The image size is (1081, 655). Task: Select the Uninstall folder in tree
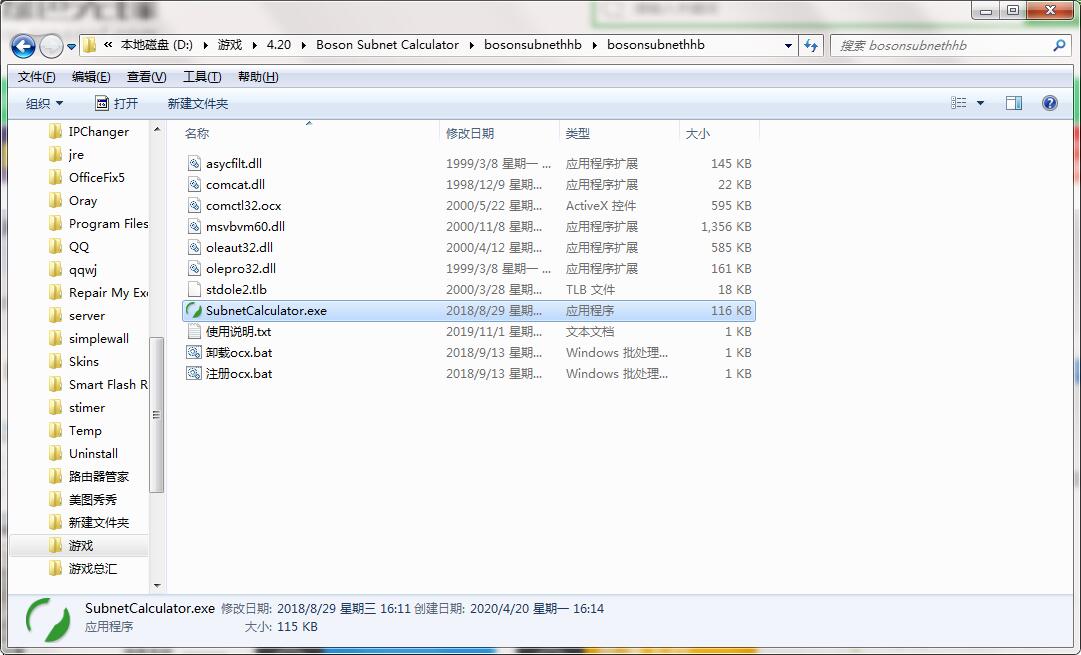tap(83, 454)
